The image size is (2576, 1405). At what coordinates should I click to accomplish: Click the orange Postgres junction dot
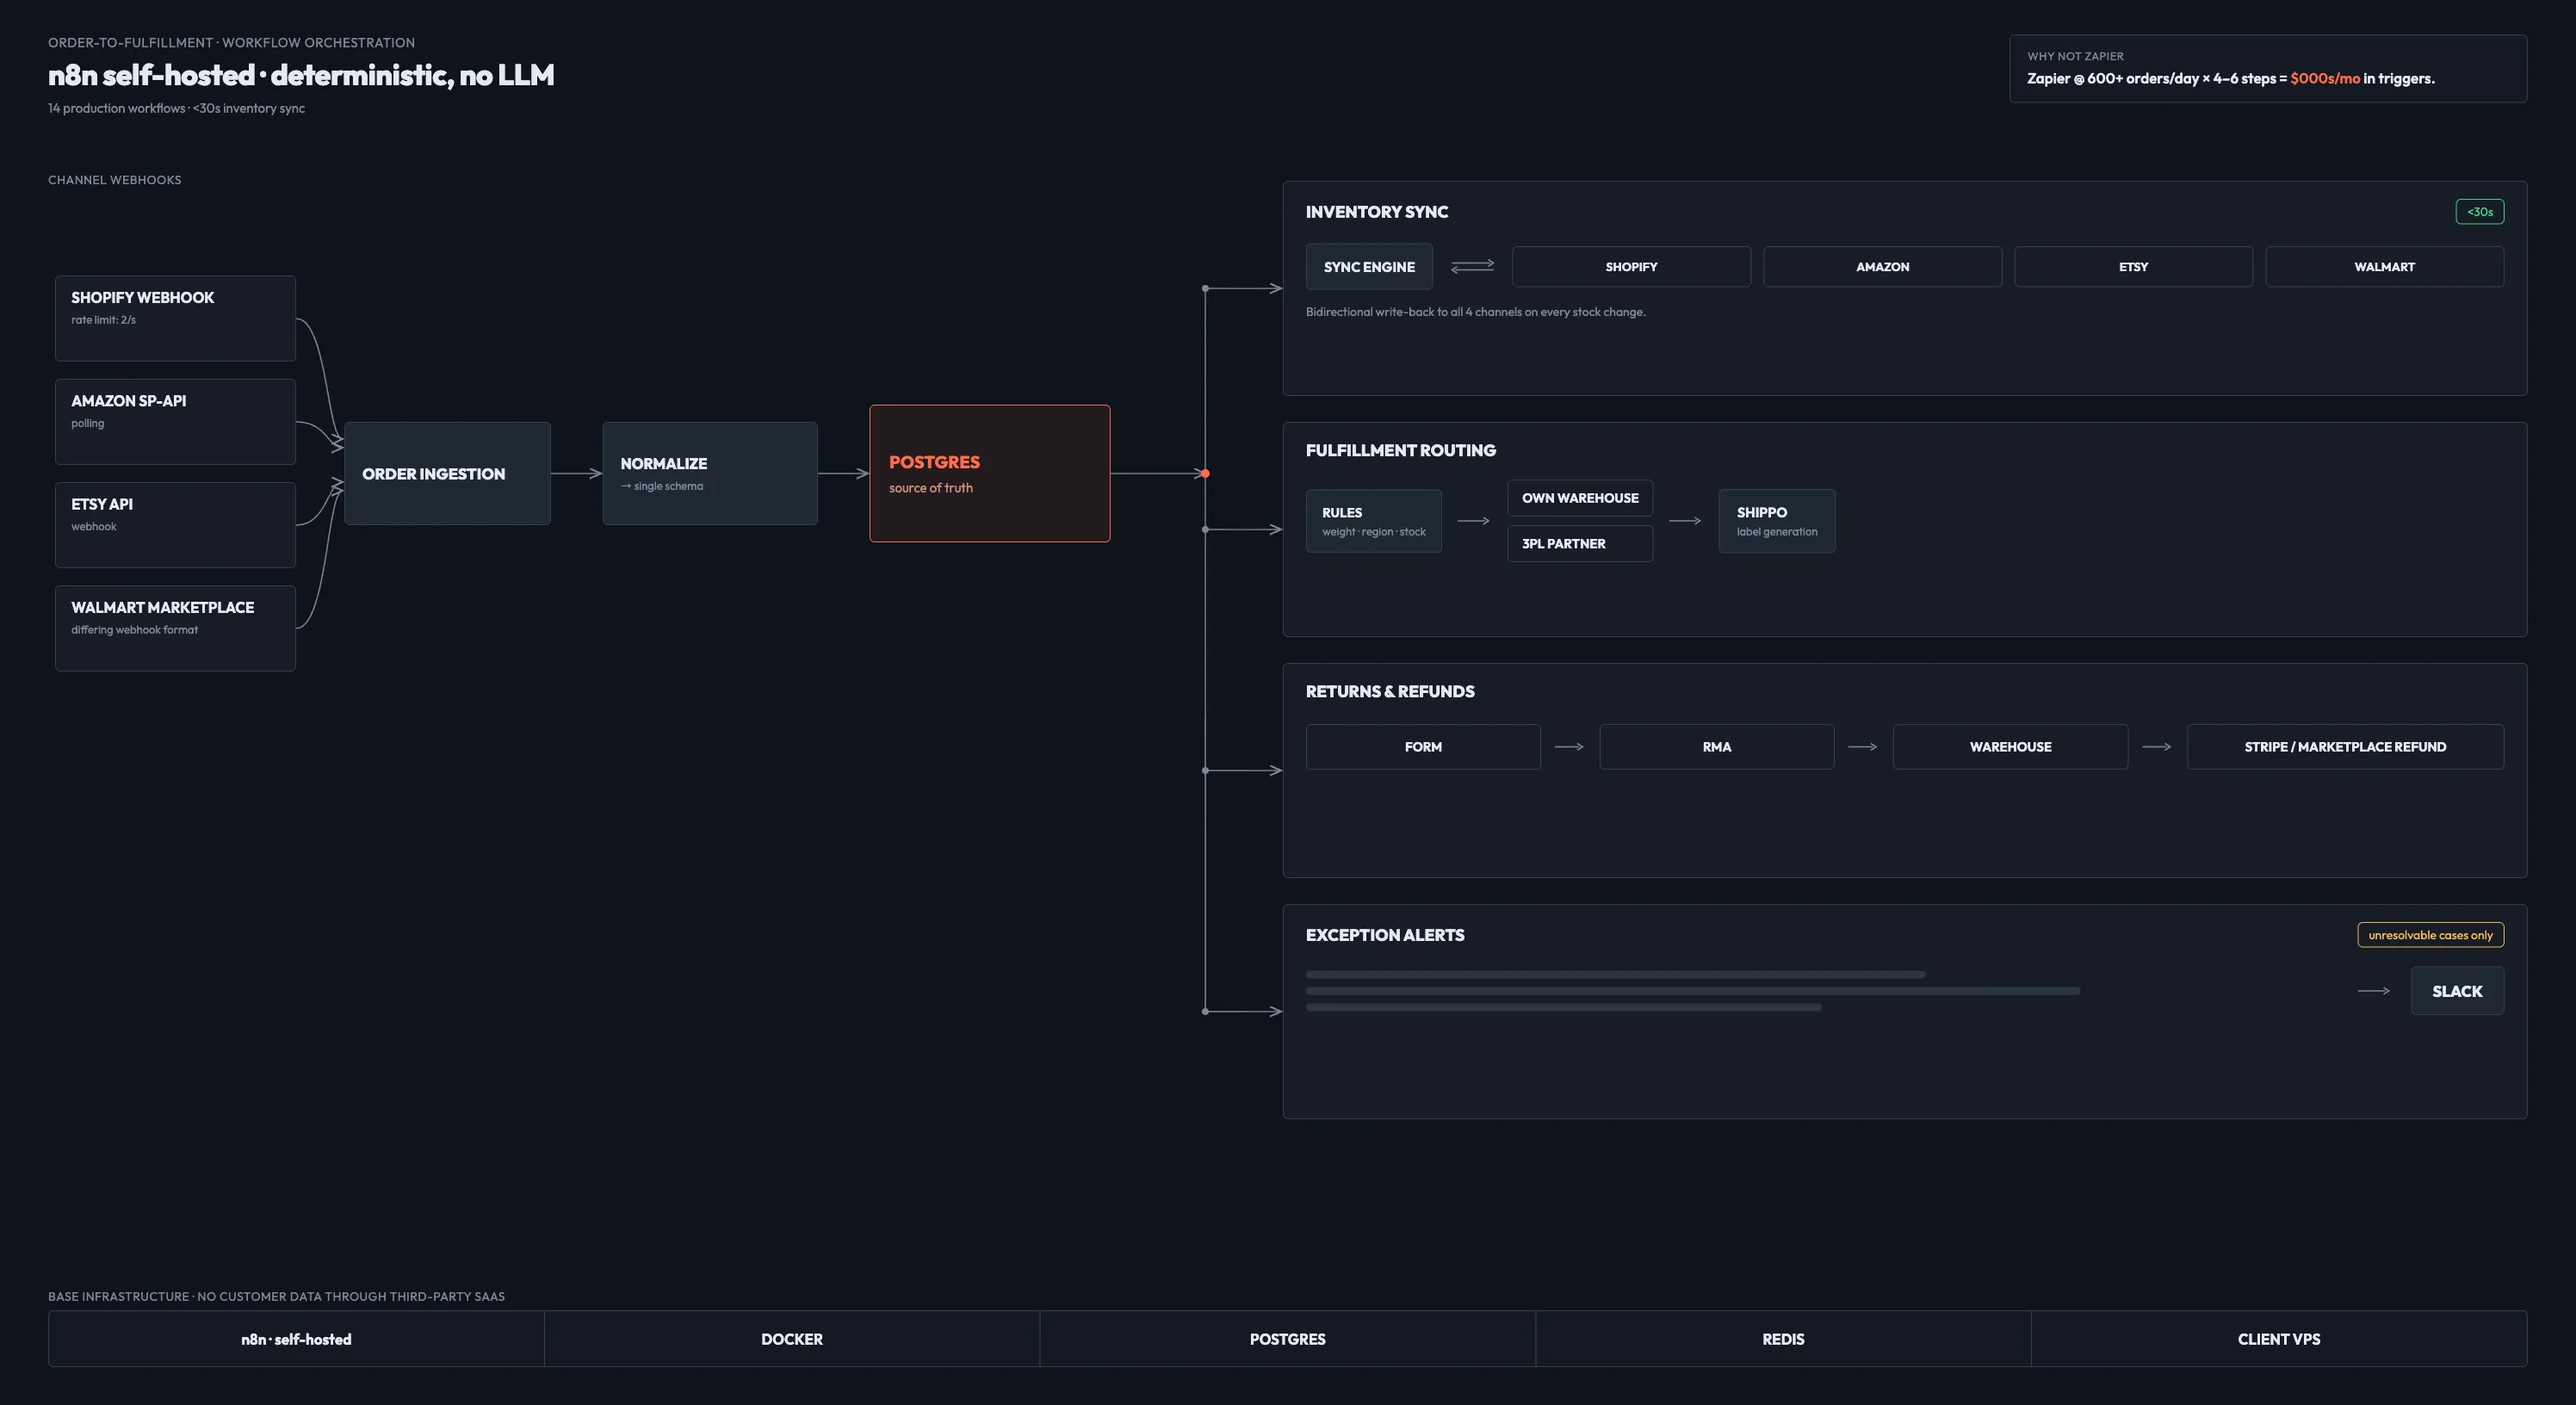(x=1205, y=473)
